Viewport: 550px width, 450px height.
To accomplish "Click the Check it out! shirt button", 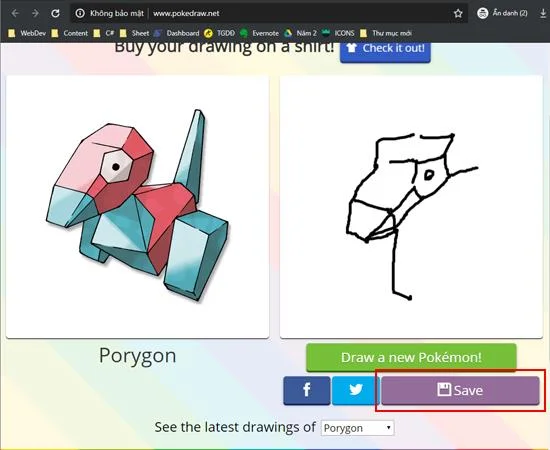I will (x=385, y=52).
